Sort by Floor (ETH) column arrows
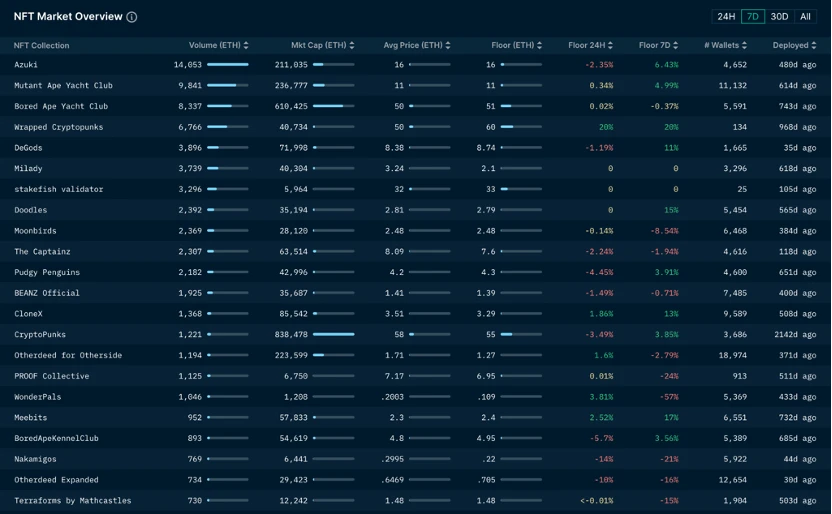This screenshot has height=514, width=832. coord(539,46)
